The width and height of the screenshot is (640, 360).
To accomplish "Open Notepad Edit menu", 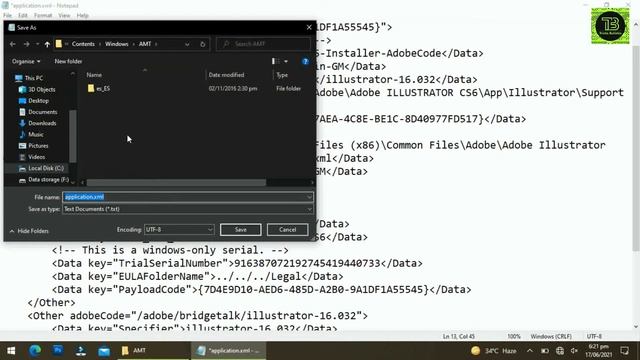I will point(23,16).
